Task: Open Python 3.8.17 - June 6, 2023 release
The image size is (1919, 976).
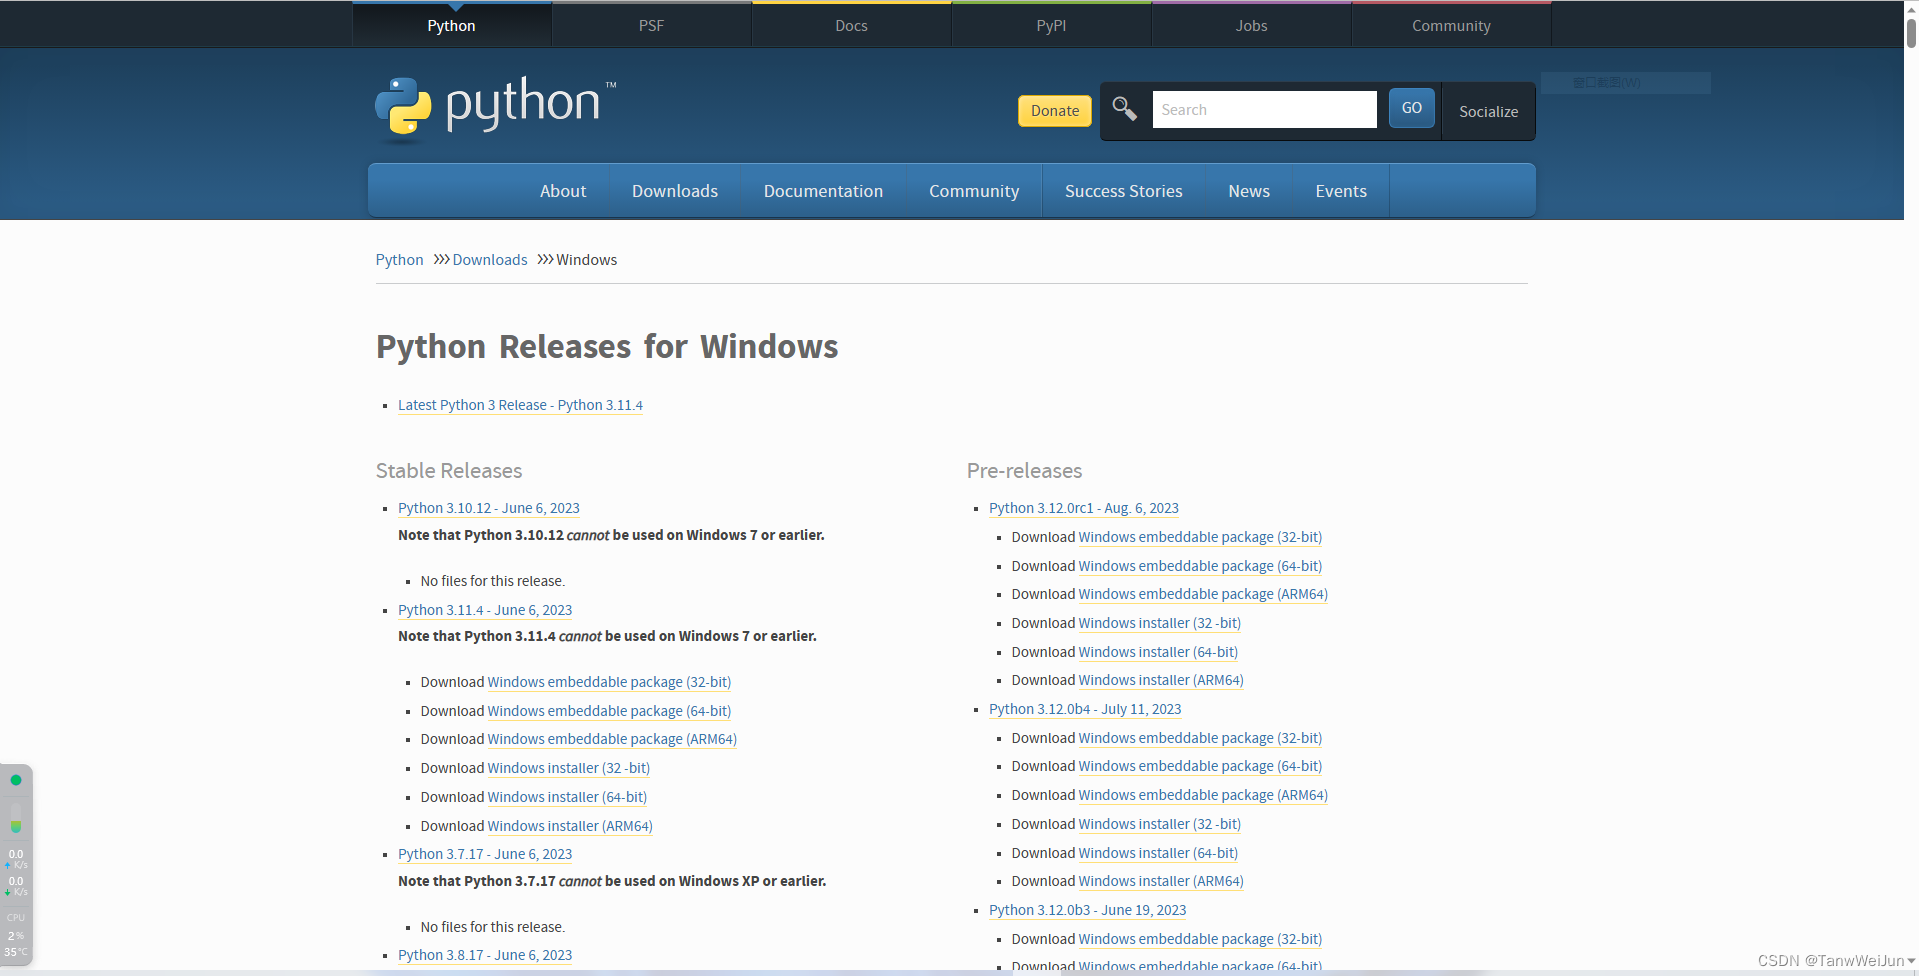Action: (x=485, y=955)
